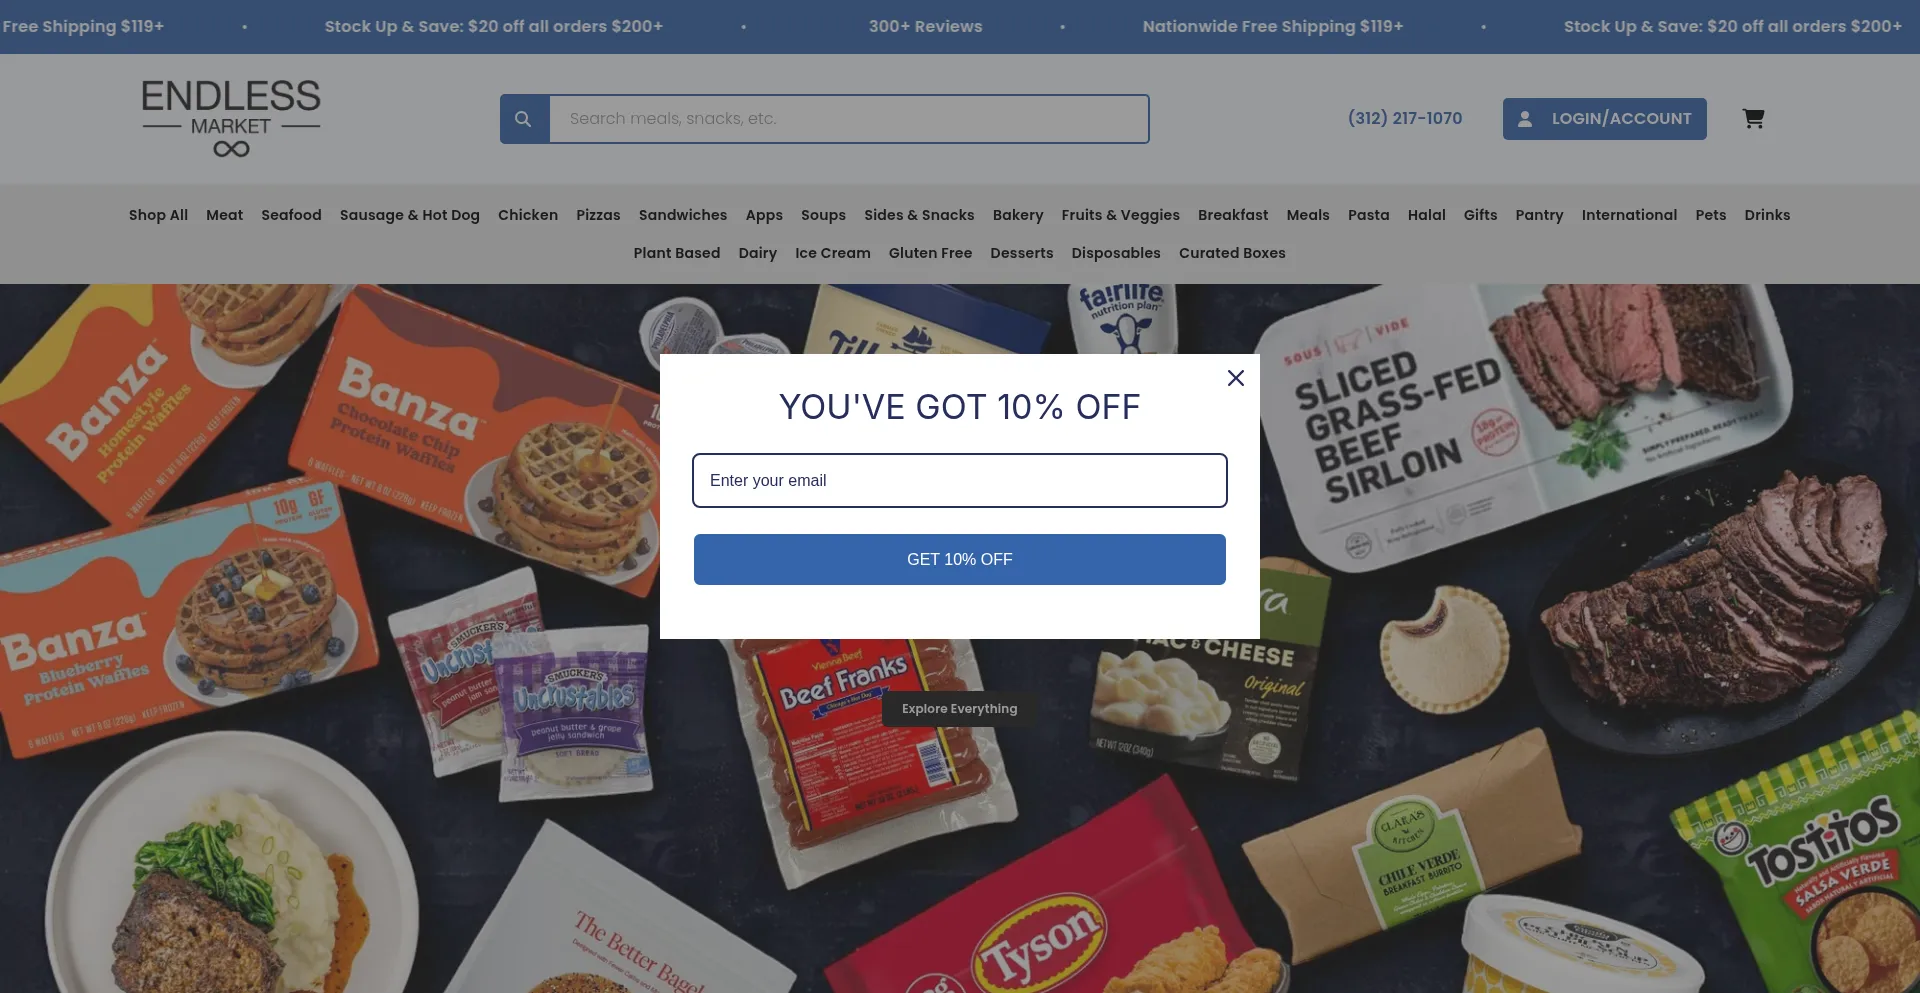Viewport: 1920px width, 993px height.
Task: Open the Plant Based category
Action: click(677, 253)
